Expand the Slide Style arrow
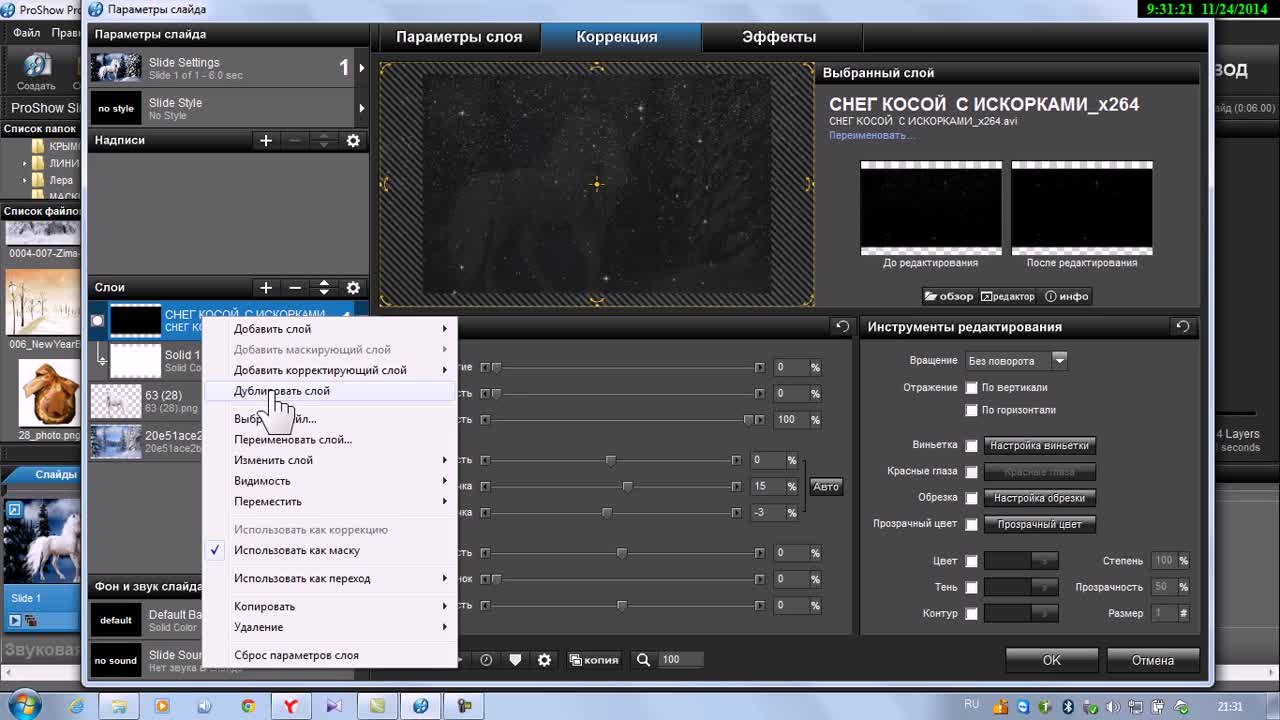1280x720 pixels. tap(361, 108)
